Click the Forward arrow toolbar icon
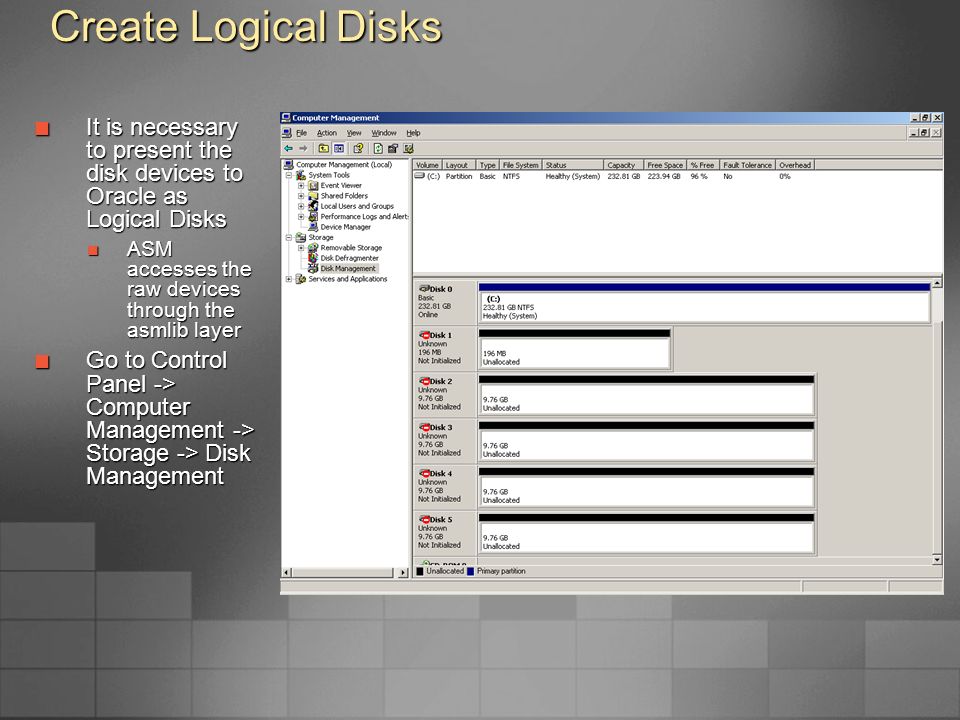 tap(303, 148)
